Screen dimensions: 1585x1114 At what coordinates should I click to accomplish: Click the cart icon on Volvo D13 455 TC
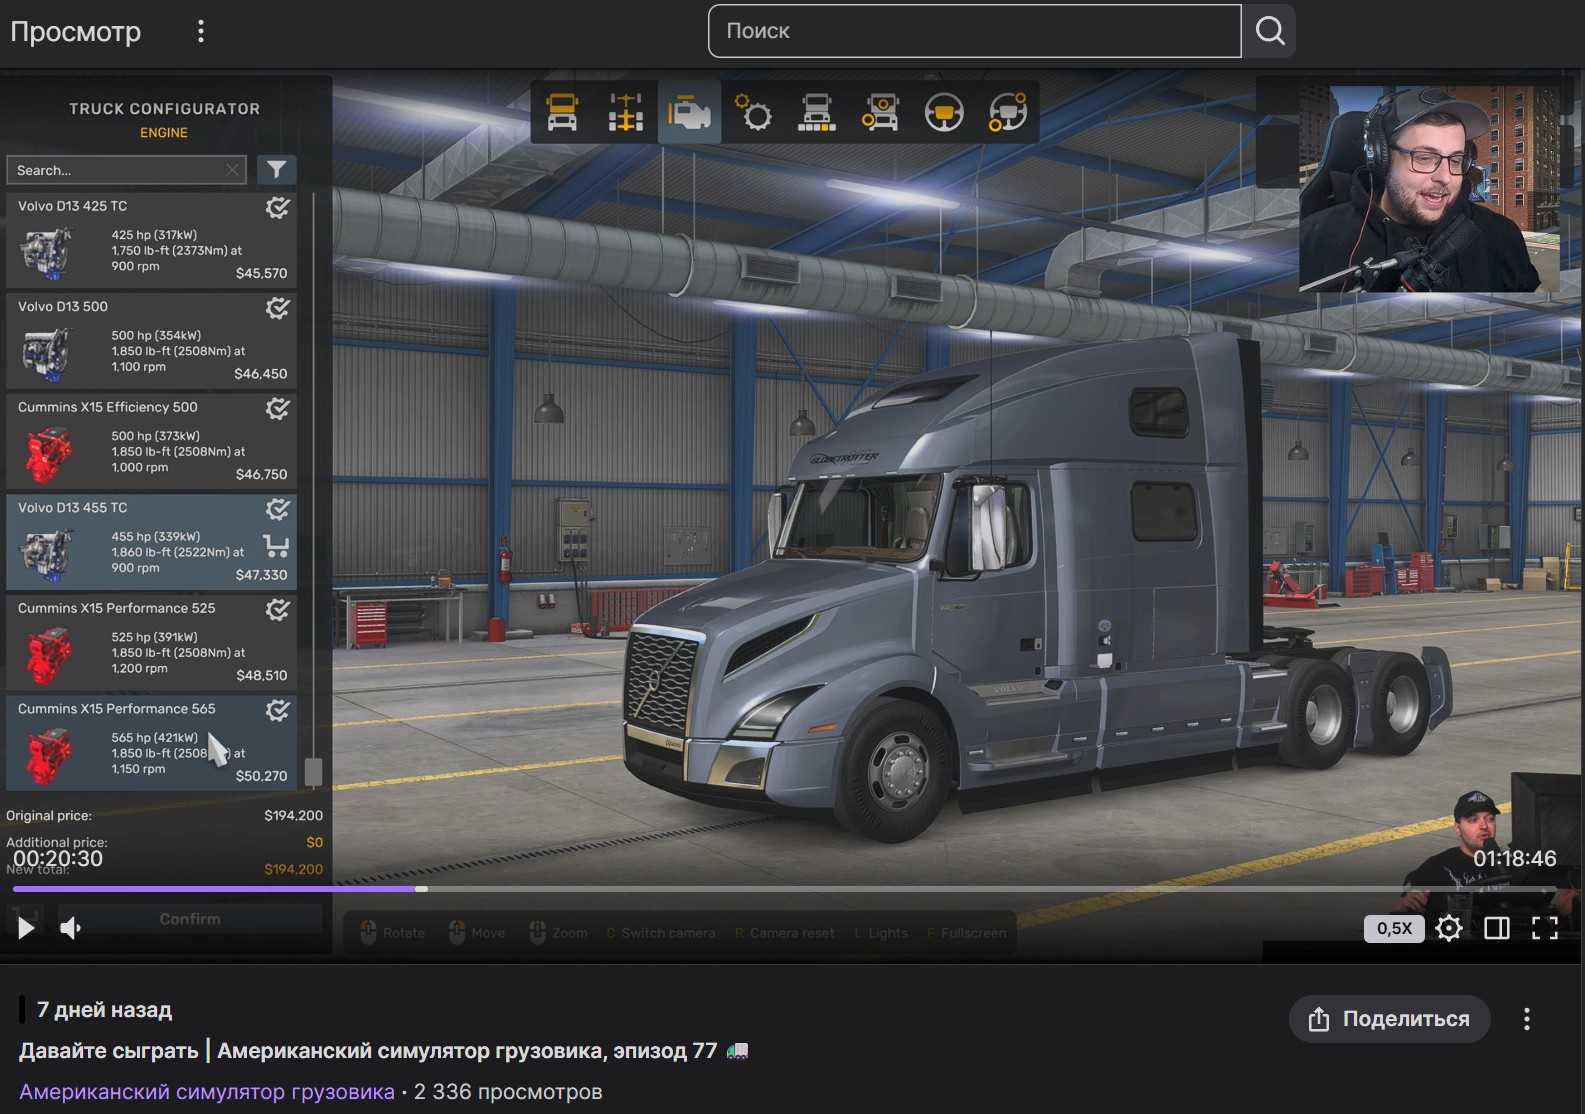pyautogui.click(x=276, y=546)
